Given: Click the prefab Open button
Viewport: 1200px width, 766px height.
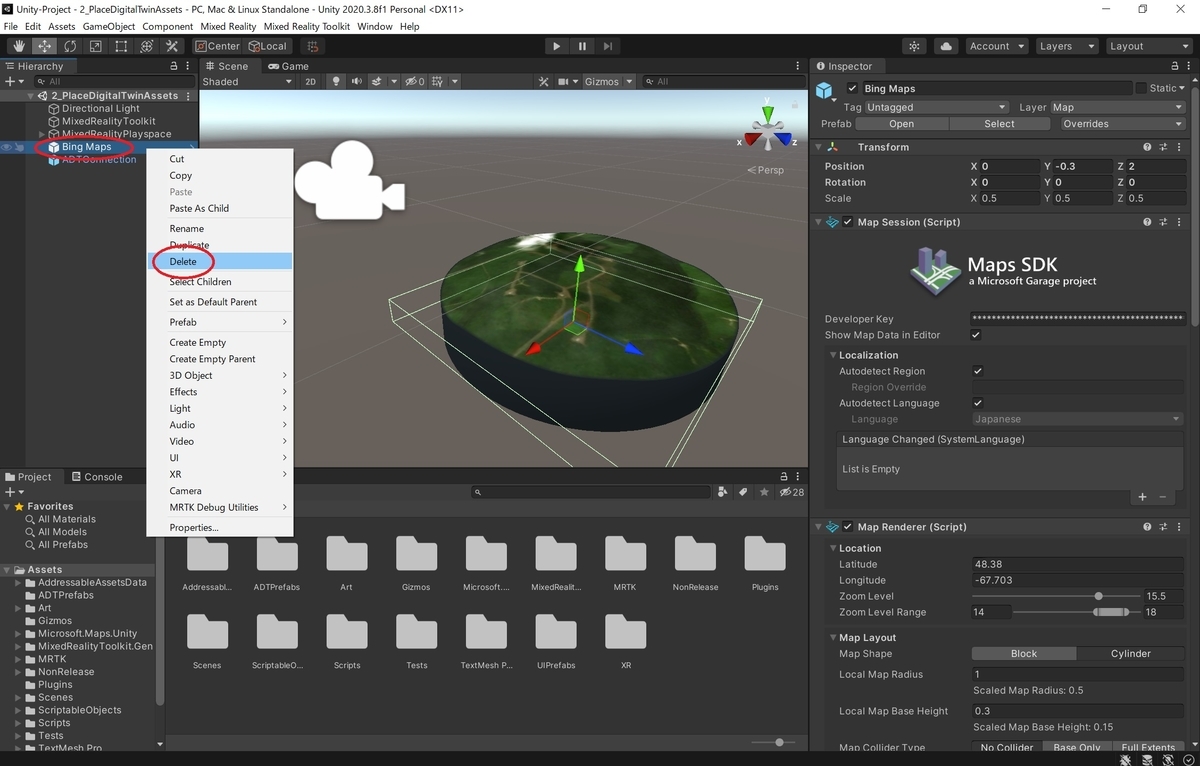Looking at the screenshot, I should pyautogui.click(x=901, y=124).
